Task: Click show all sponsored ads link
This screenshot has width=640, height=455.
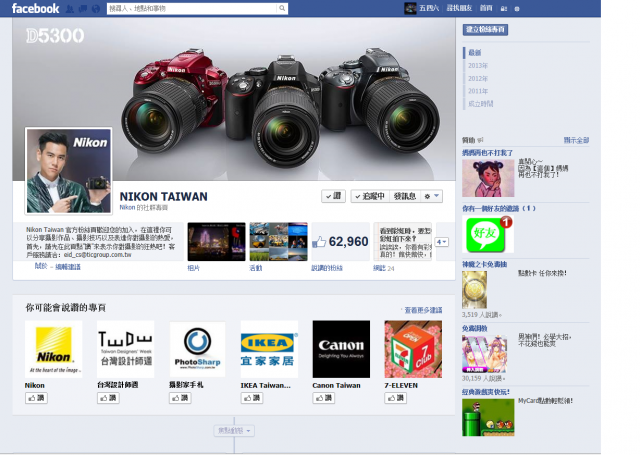Action: pyautogui.click(x=576, y=140)
